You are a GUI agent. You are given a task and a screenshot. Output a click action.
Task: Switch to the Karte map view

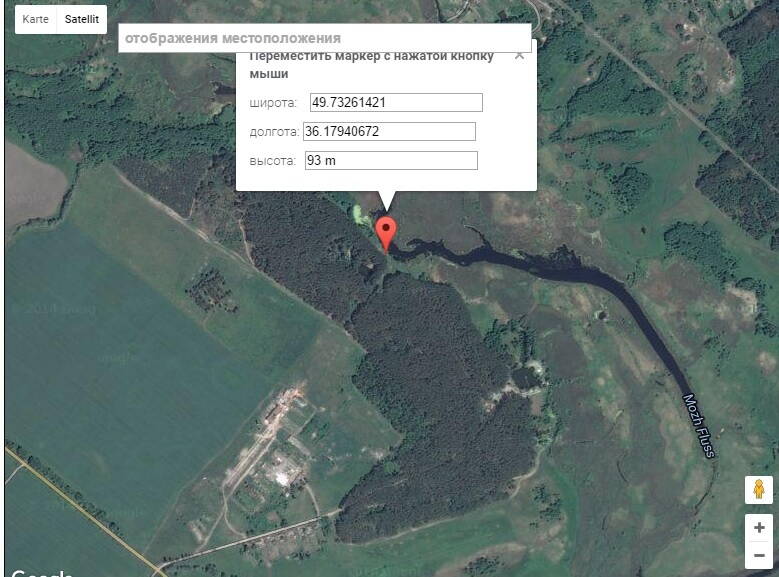[36, 19]
